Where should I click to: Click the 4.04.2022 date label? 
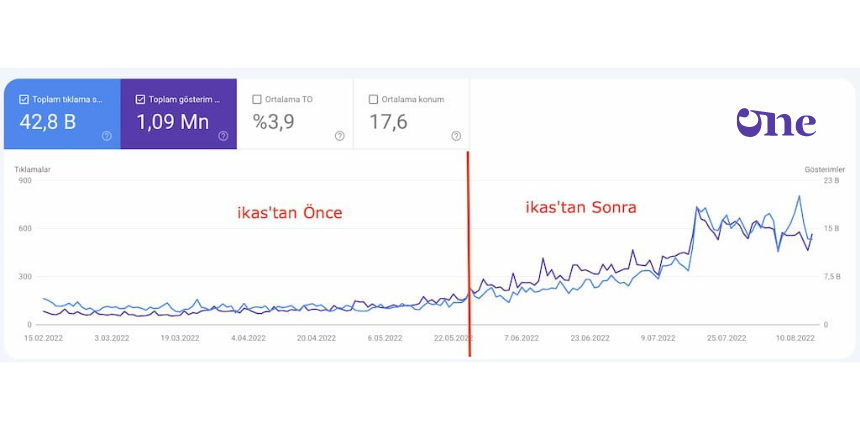248,338
